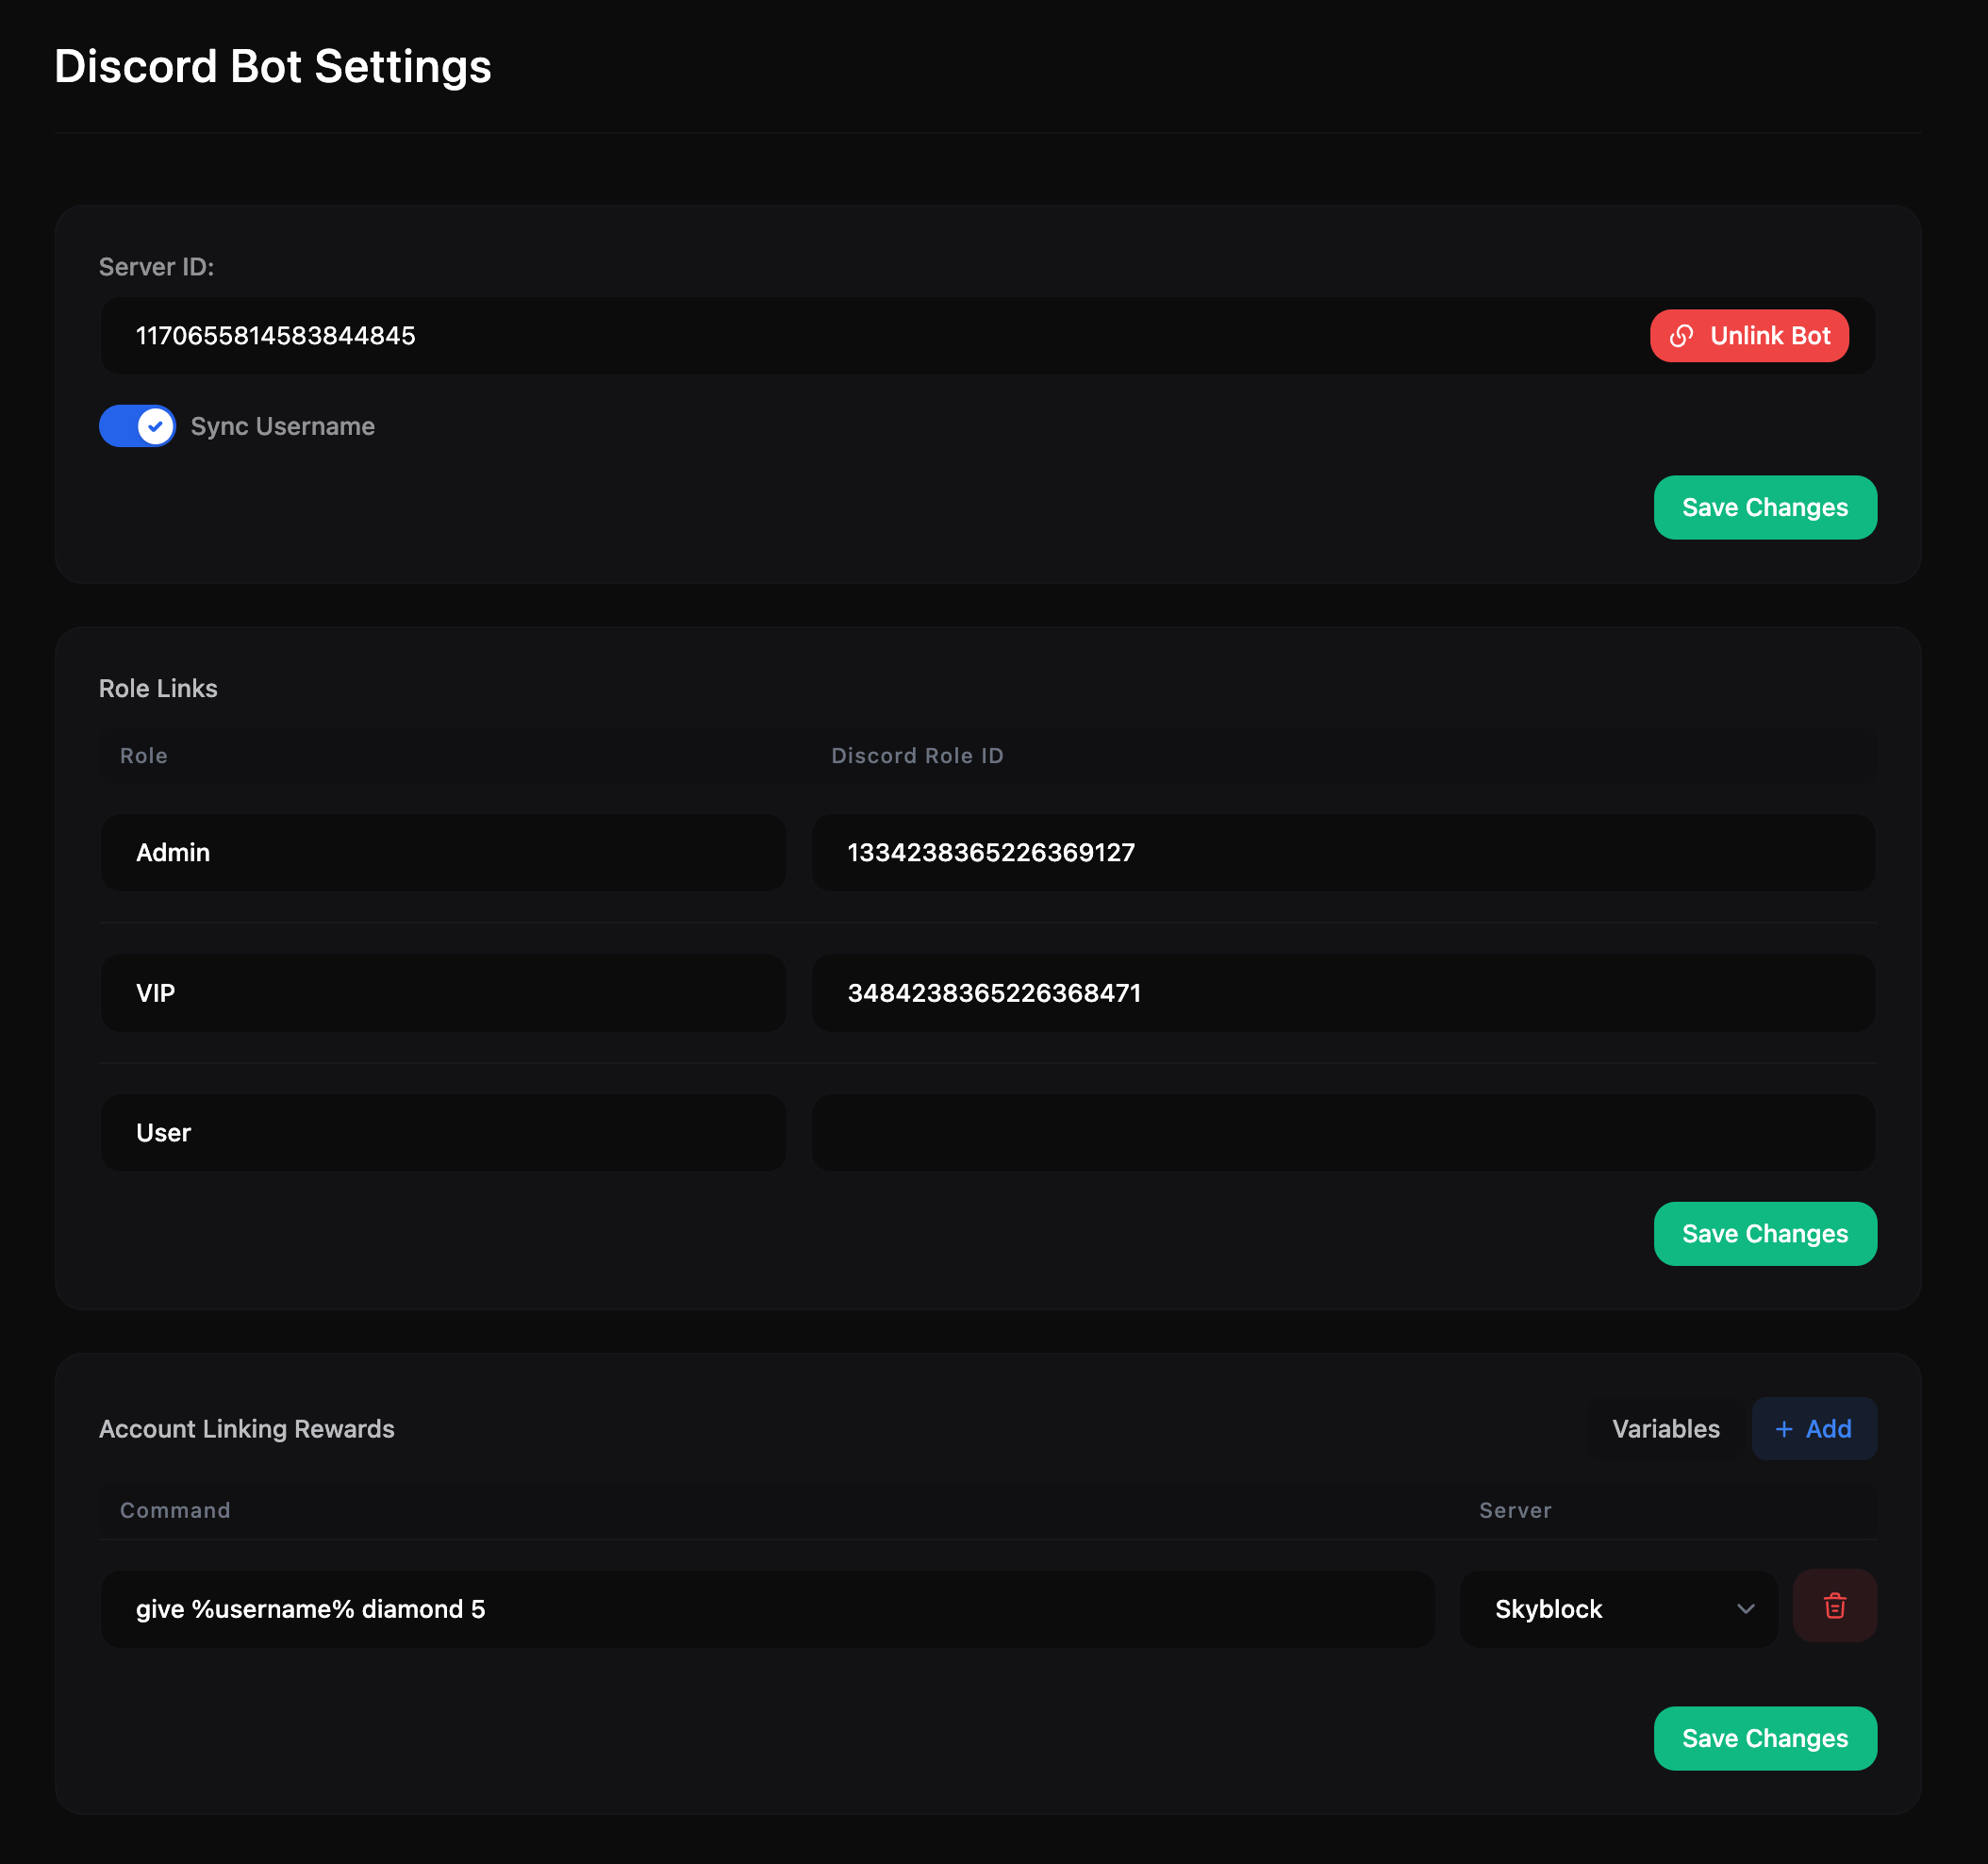The height and width of the screenshot is (1864, 1988).
Task: Open the Skyblock server dropdown
Action: tap(1618, 1609)
